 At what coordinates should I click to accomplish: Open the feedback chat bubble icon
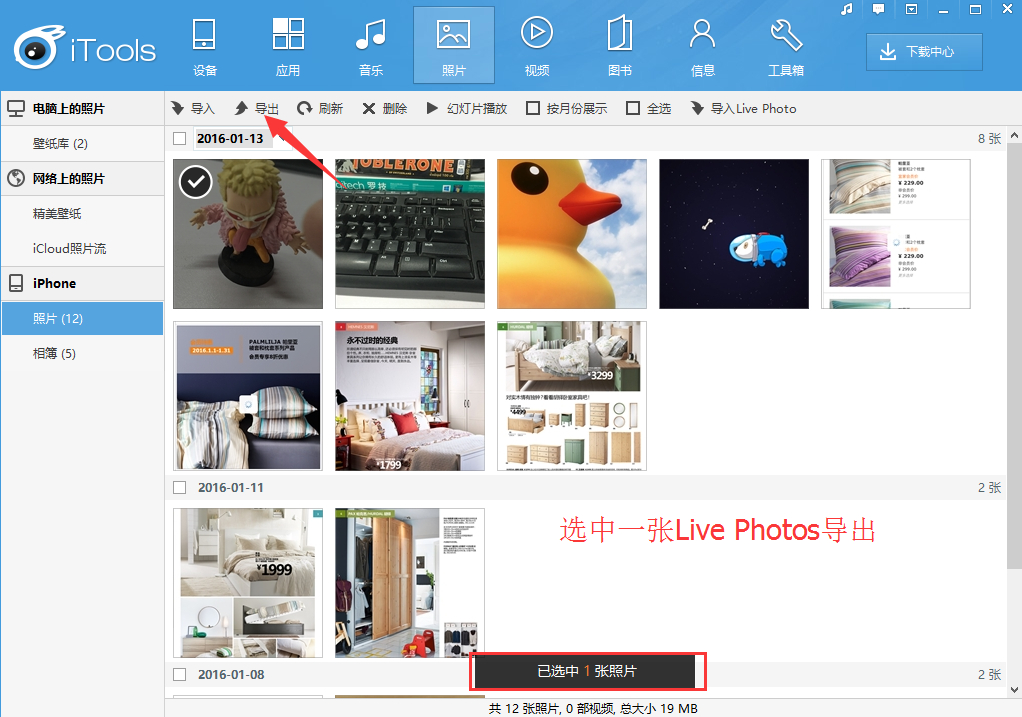(x=879, y=9)
